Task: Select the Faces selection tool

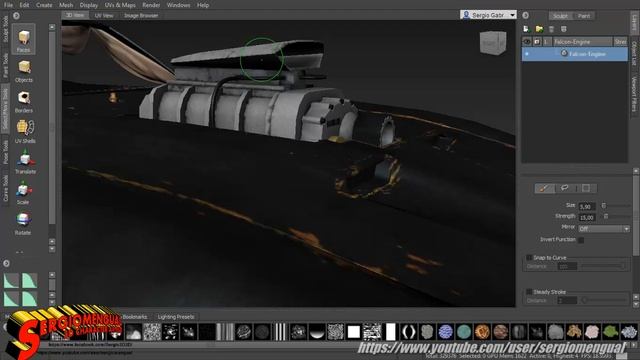Action: tap(23, 39)
